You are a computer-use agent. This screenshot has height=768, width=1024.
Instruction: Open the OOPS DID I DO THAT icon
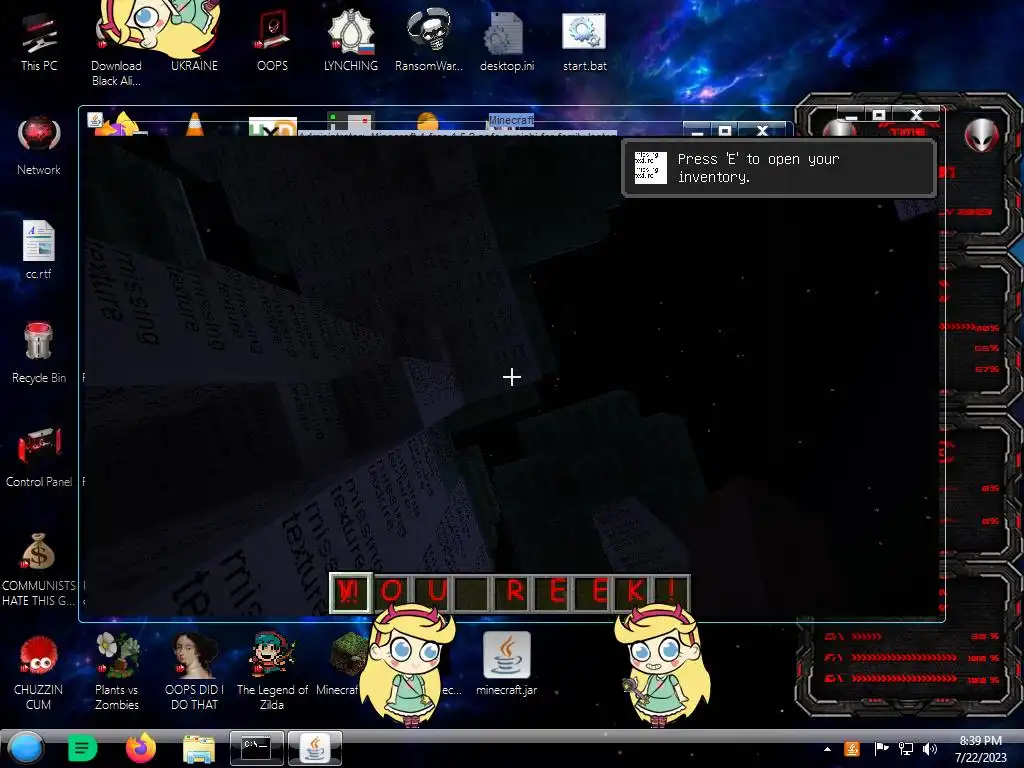tap(194, 671)
